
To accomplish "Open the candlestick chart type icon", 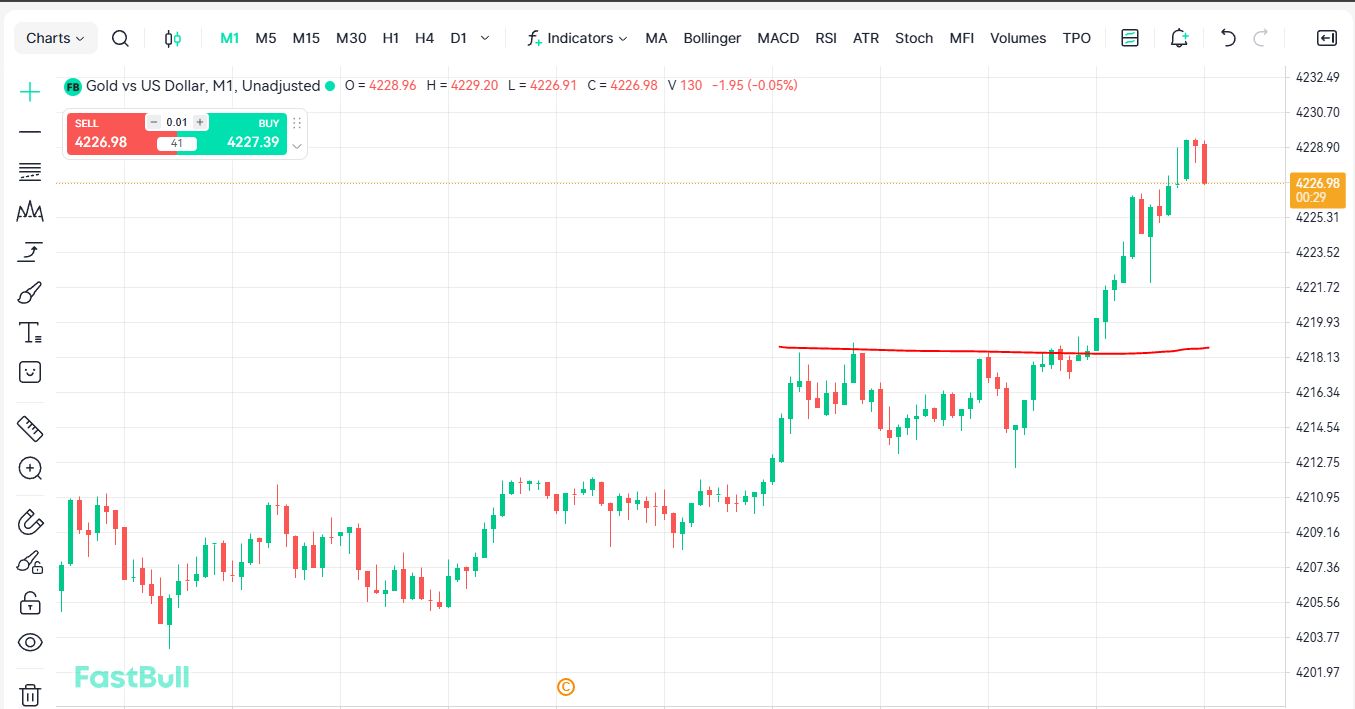I will 172,38.
